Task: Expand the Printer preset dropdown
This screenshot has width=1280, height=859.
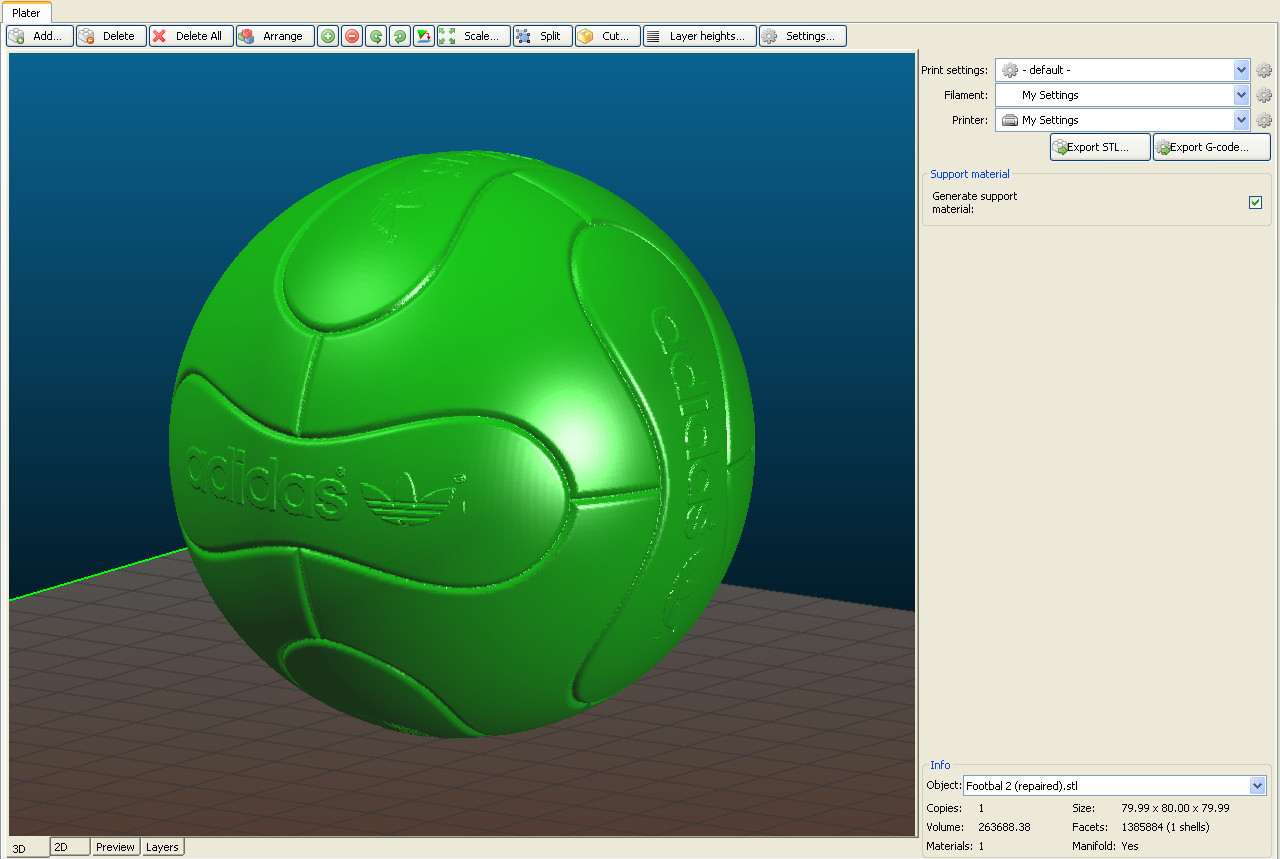Action: 1241,120
